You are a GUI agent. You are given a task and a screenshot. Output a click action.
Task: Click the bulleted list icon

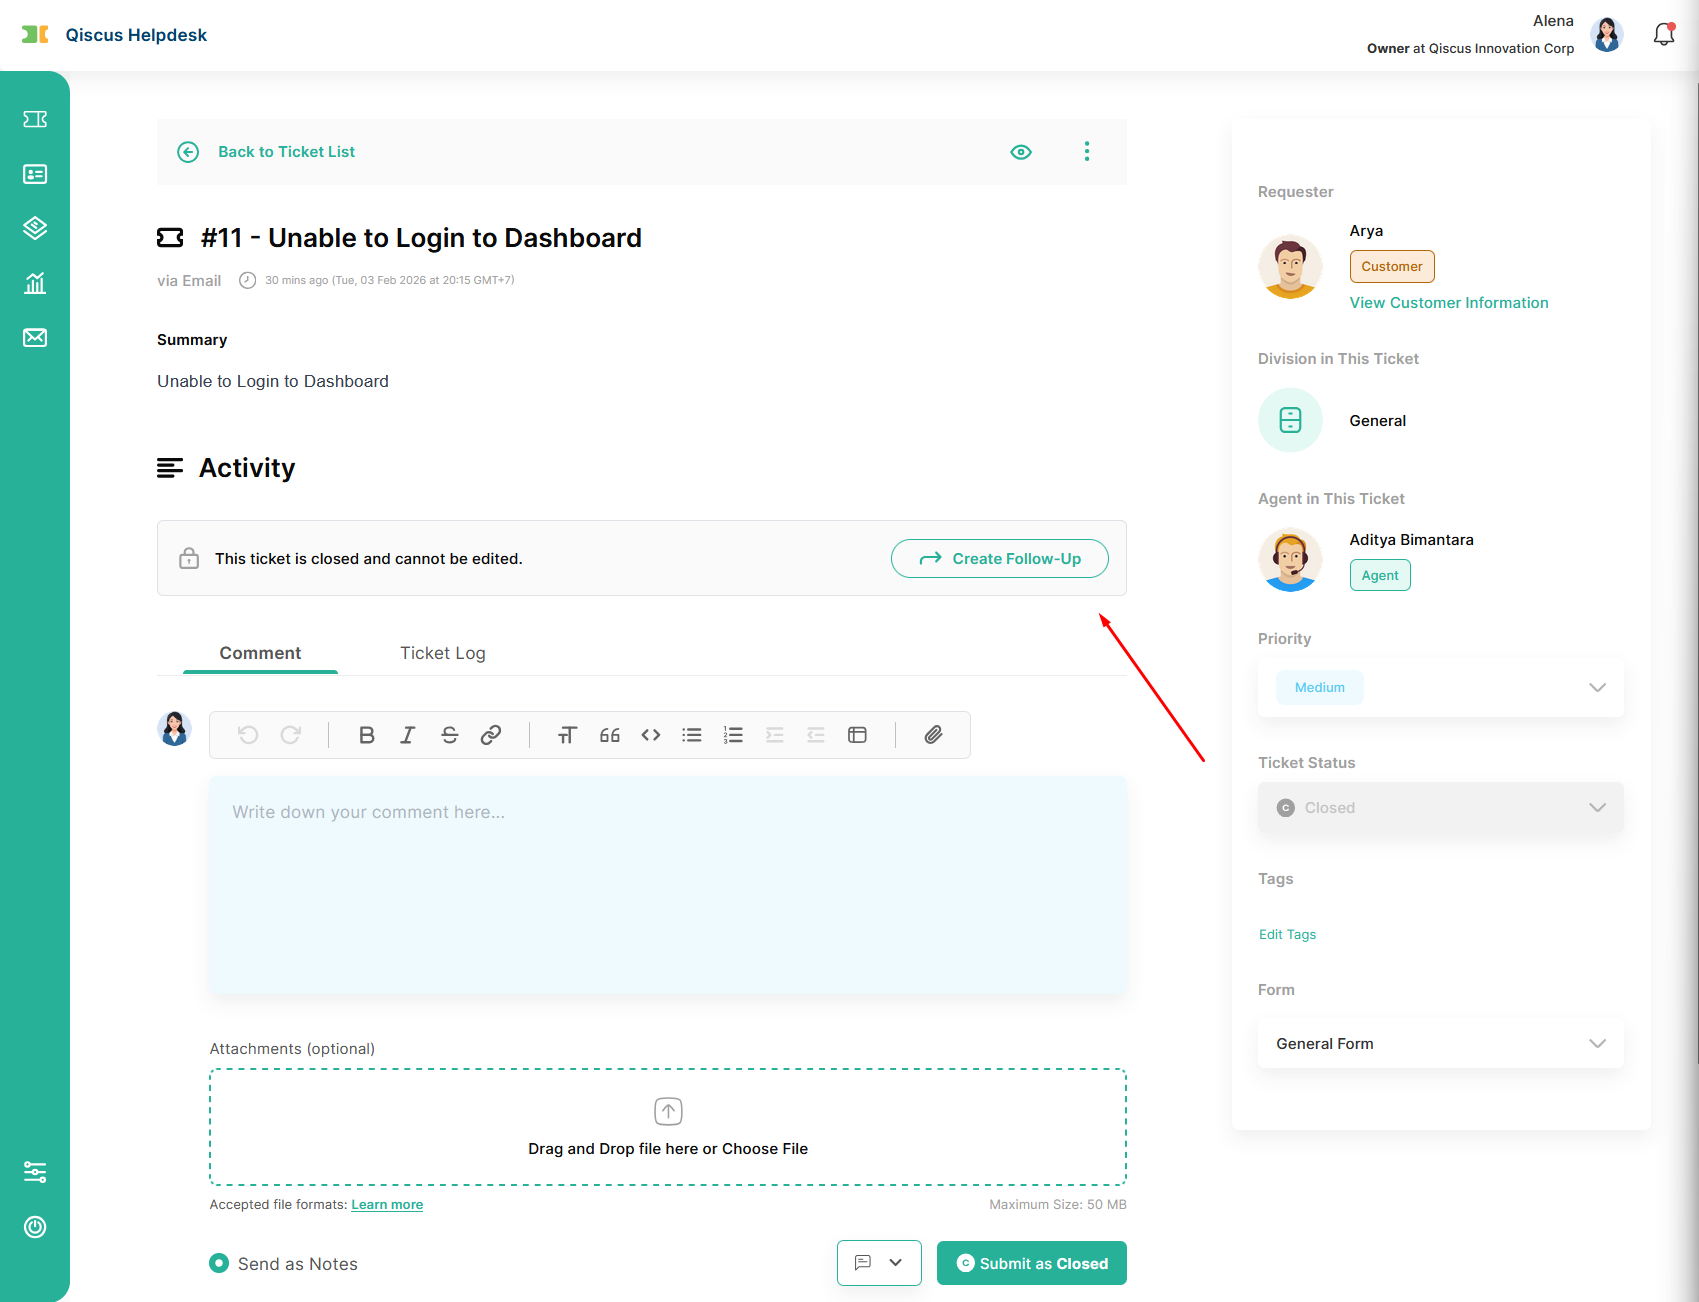tap(692, 735)
